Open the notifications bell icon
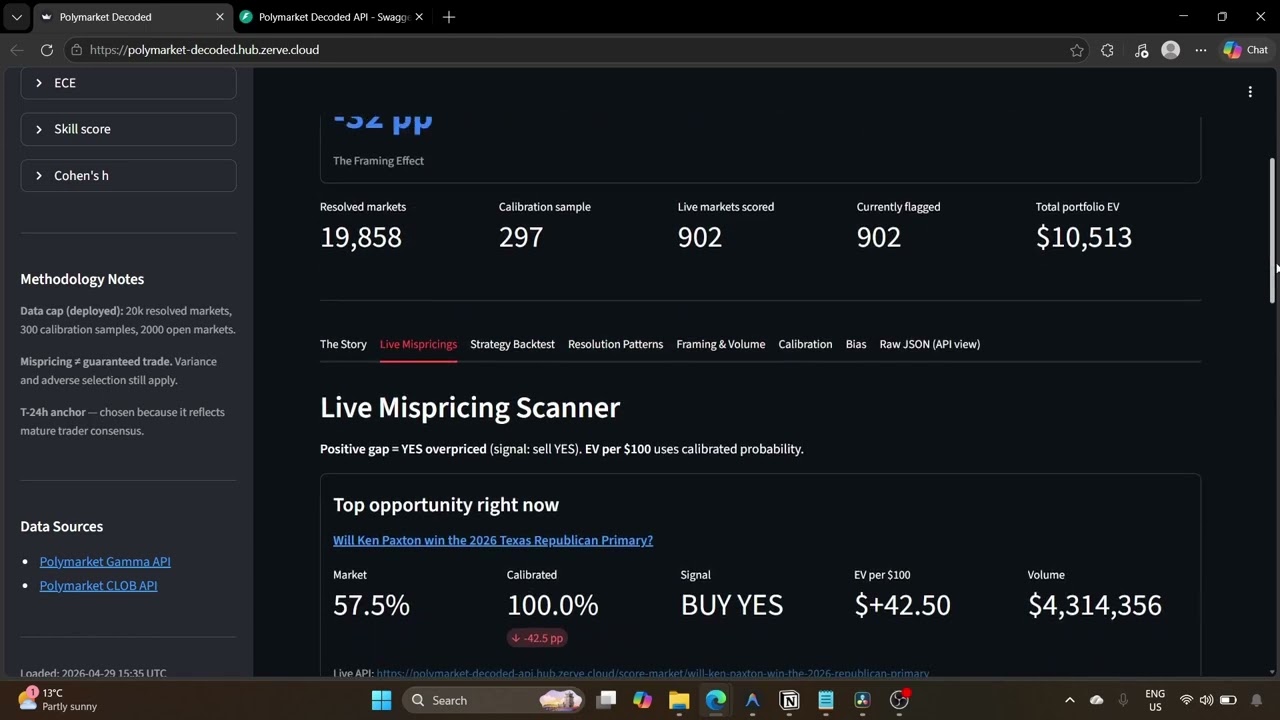 click(x=1257, y=700)
